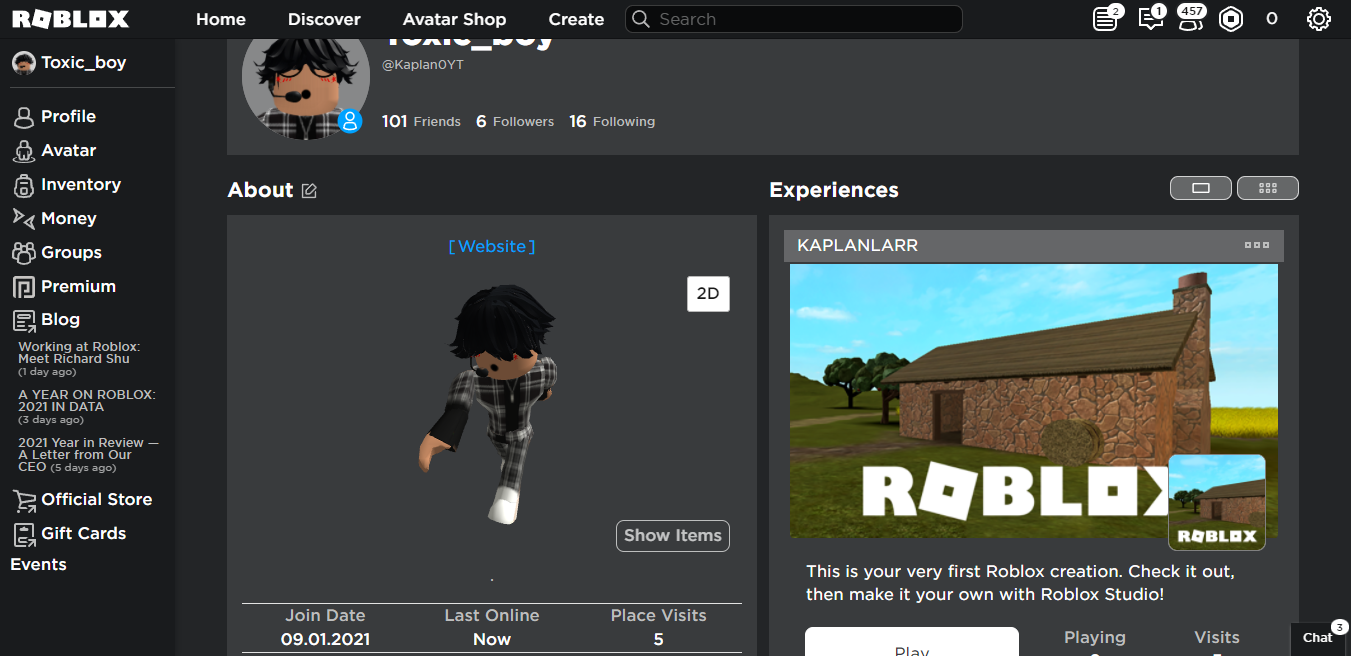
Task: Switch Experiences to slideshow view
Action: click(1201, 188)
